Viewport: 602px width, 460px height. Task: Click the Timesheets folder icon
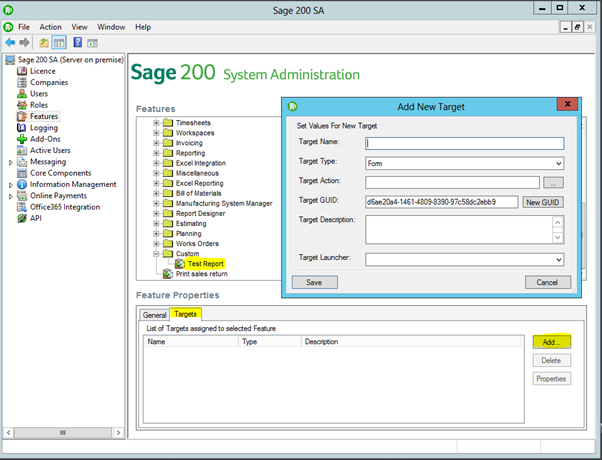tap(167, 123)
